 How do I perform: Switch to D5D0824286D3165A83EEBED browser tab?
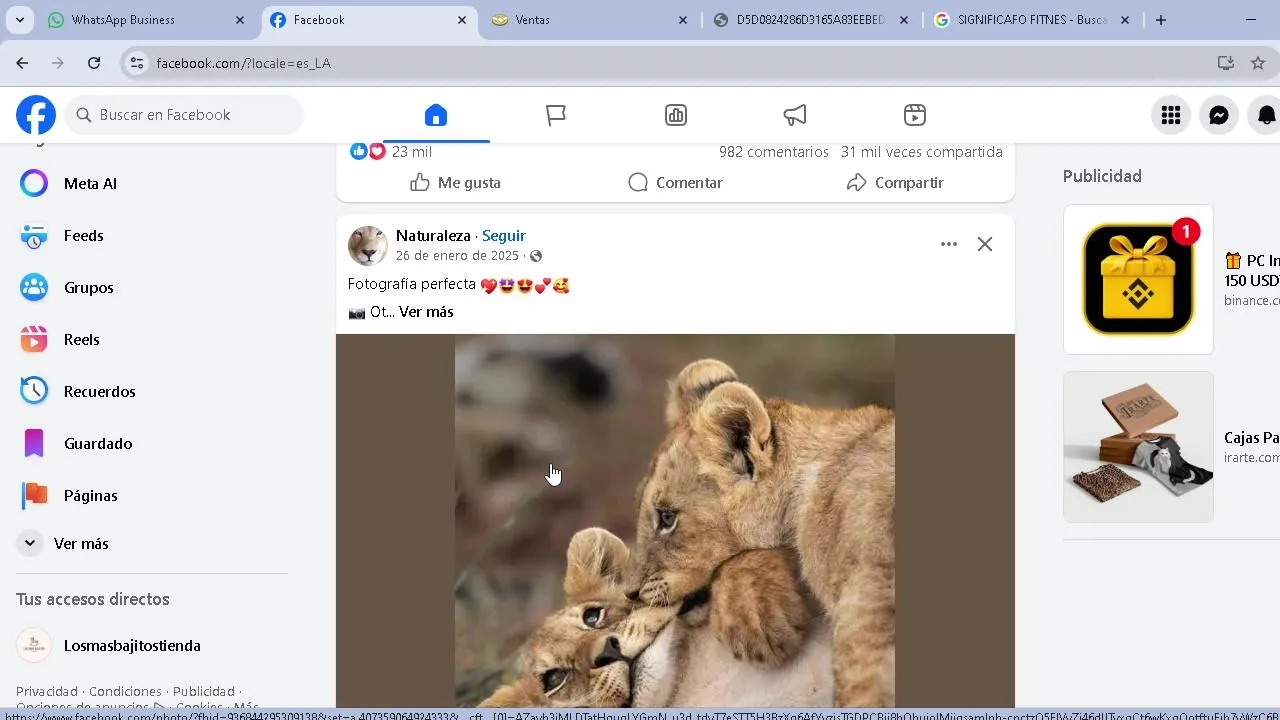(x=810, y=20)
